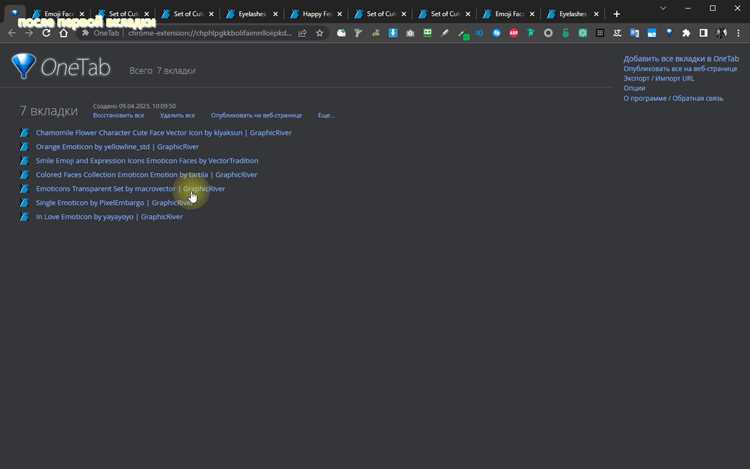The width and height of the screenshot is (750, 469).
Task: Switch to the Happy Fa tab
Action: [317, 14]
